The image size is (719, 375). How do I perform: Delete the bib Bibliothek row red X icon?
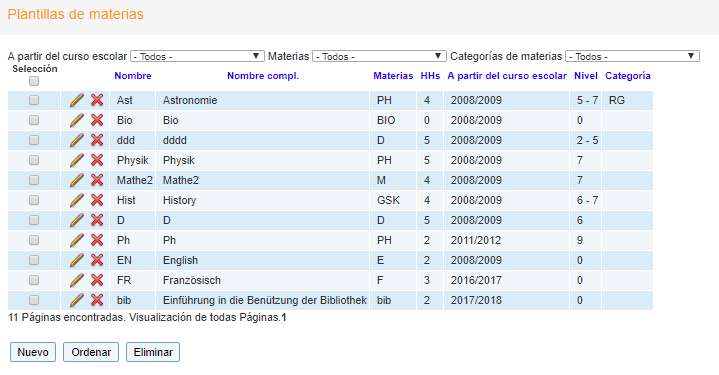pyautogui.click(x=97, y=300)
